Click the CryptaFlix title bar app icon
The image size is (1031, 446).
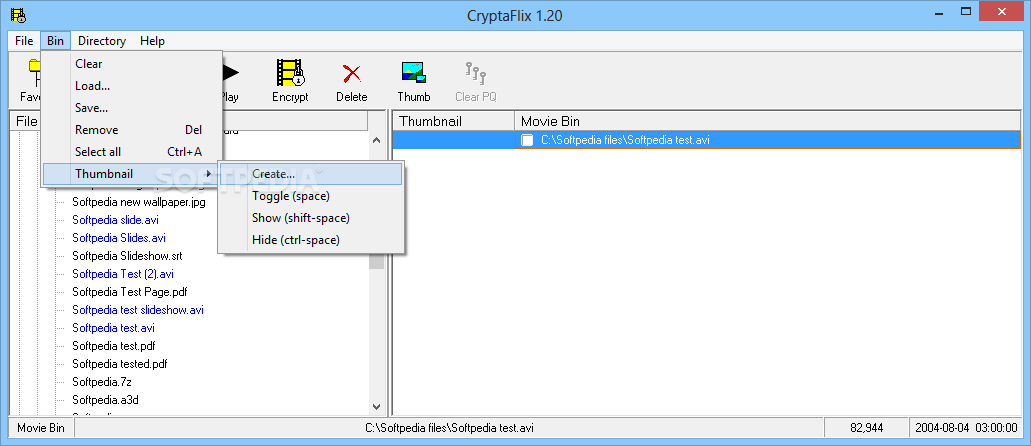pyautogui.click(x=18, y=14)
